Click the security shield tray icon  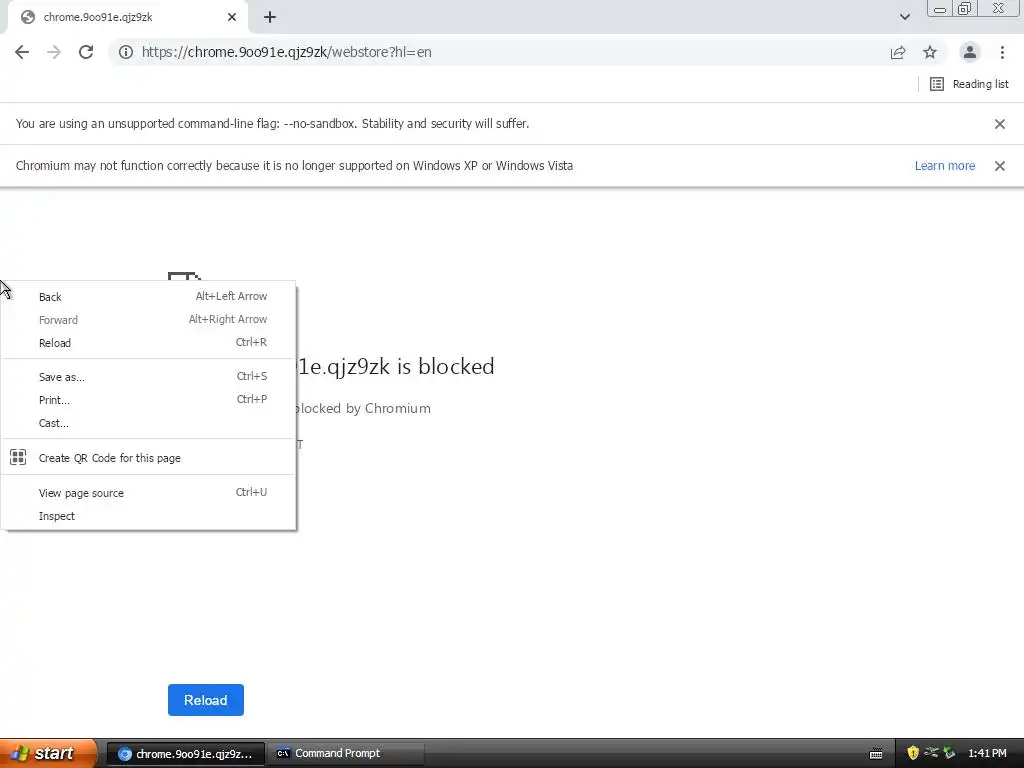click(913, 754)
